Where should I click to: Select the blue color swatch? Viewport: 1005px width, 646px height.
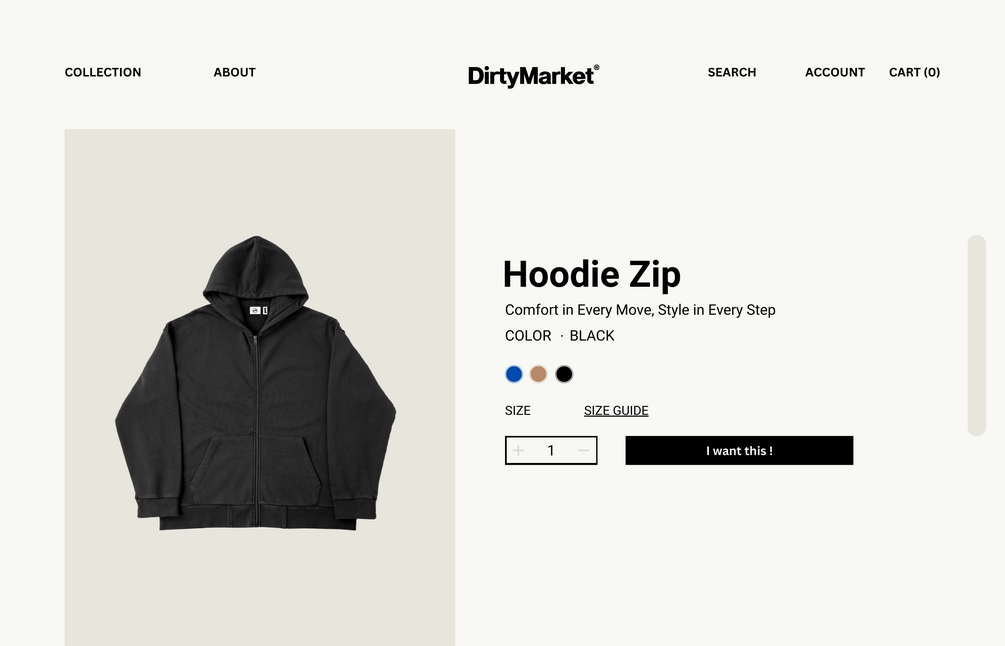point(514,374)
